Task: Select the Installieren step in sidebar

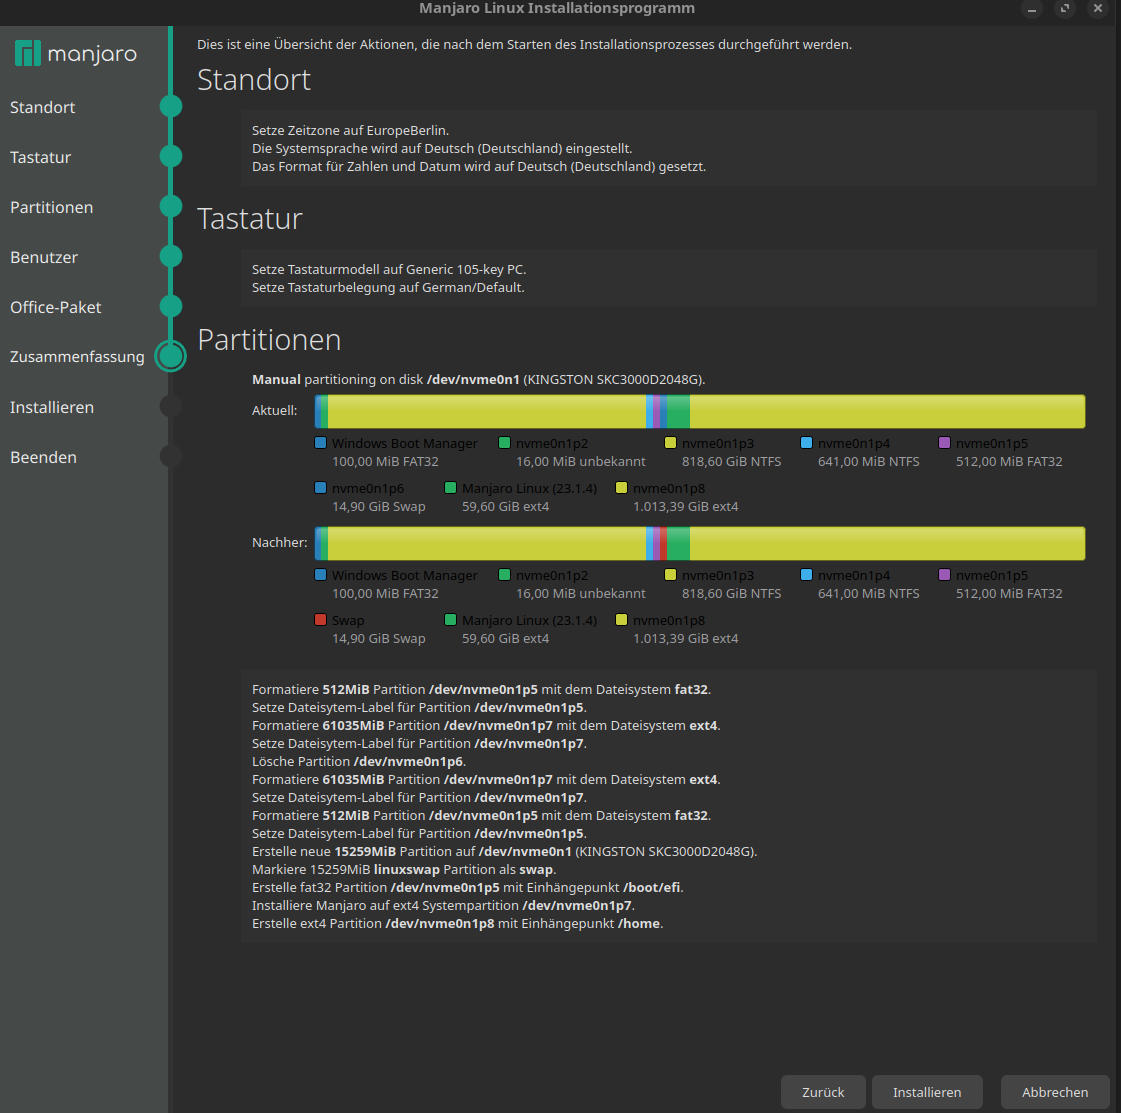Action: click(51, 407)
